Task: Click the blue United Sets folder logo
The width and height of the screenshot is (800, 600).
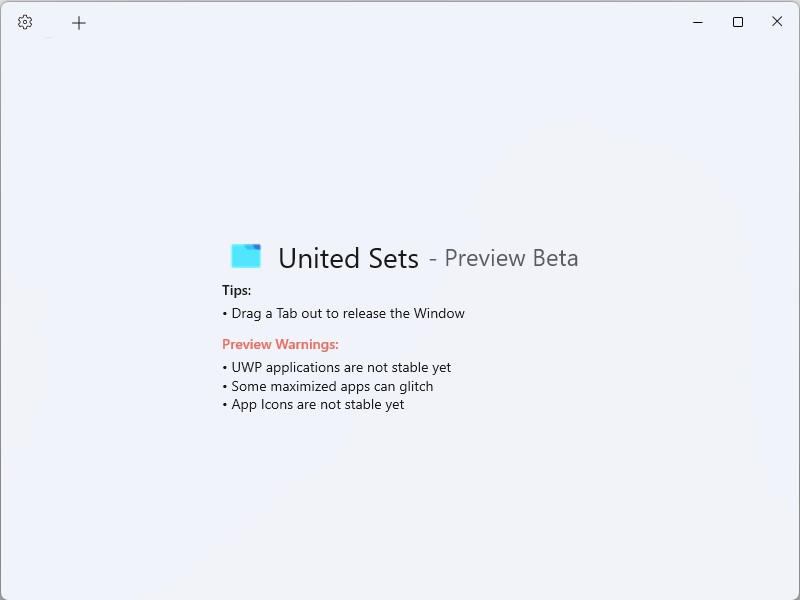Action: (246, 256)
